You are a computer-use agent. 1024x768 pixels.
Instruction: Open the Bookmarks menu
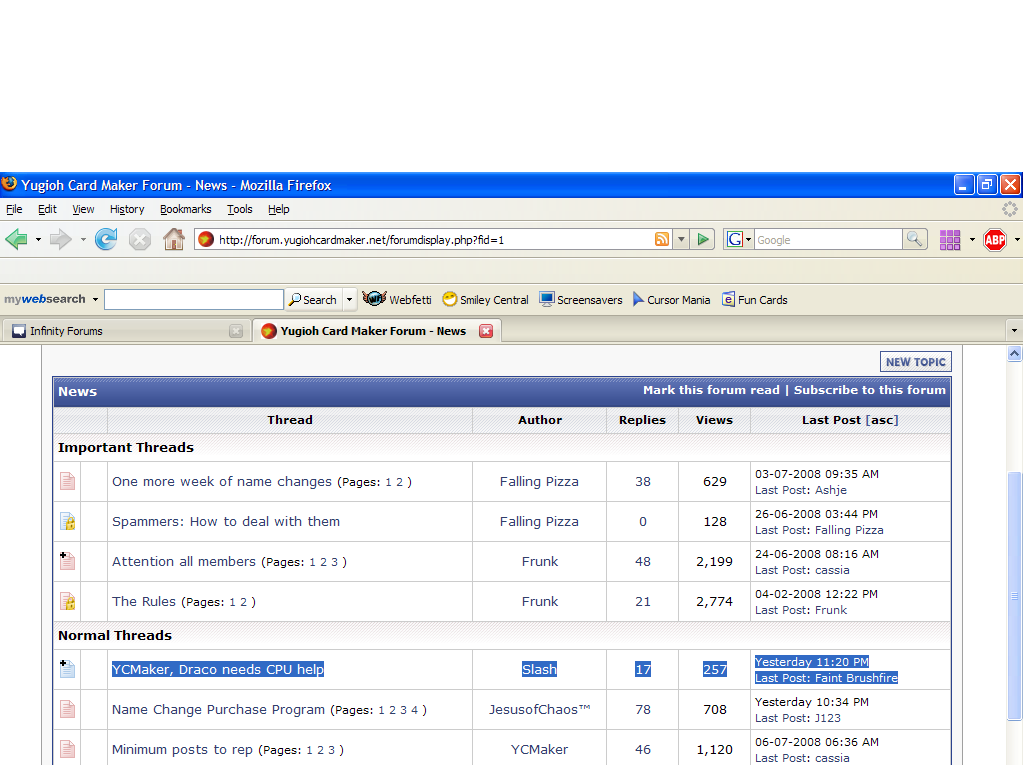coord(185,209)
